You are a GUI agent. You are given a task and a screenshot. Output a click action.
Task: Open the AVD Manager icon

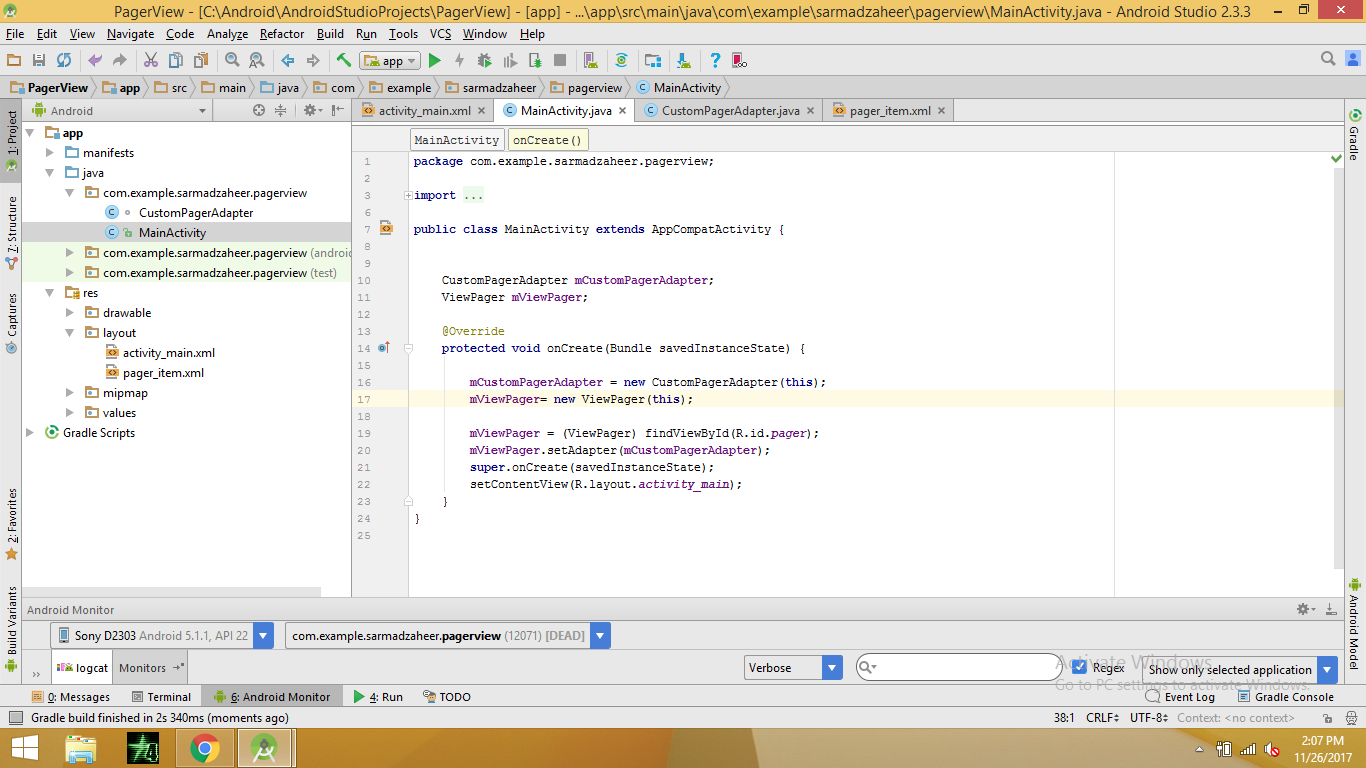coord(590,61)
